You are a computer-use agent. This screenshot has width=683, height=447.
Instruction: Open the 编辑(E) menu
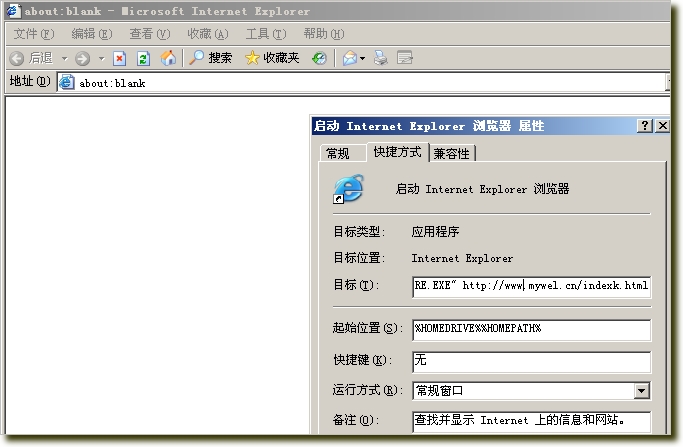pyautogui.click(x=91, y=34)
